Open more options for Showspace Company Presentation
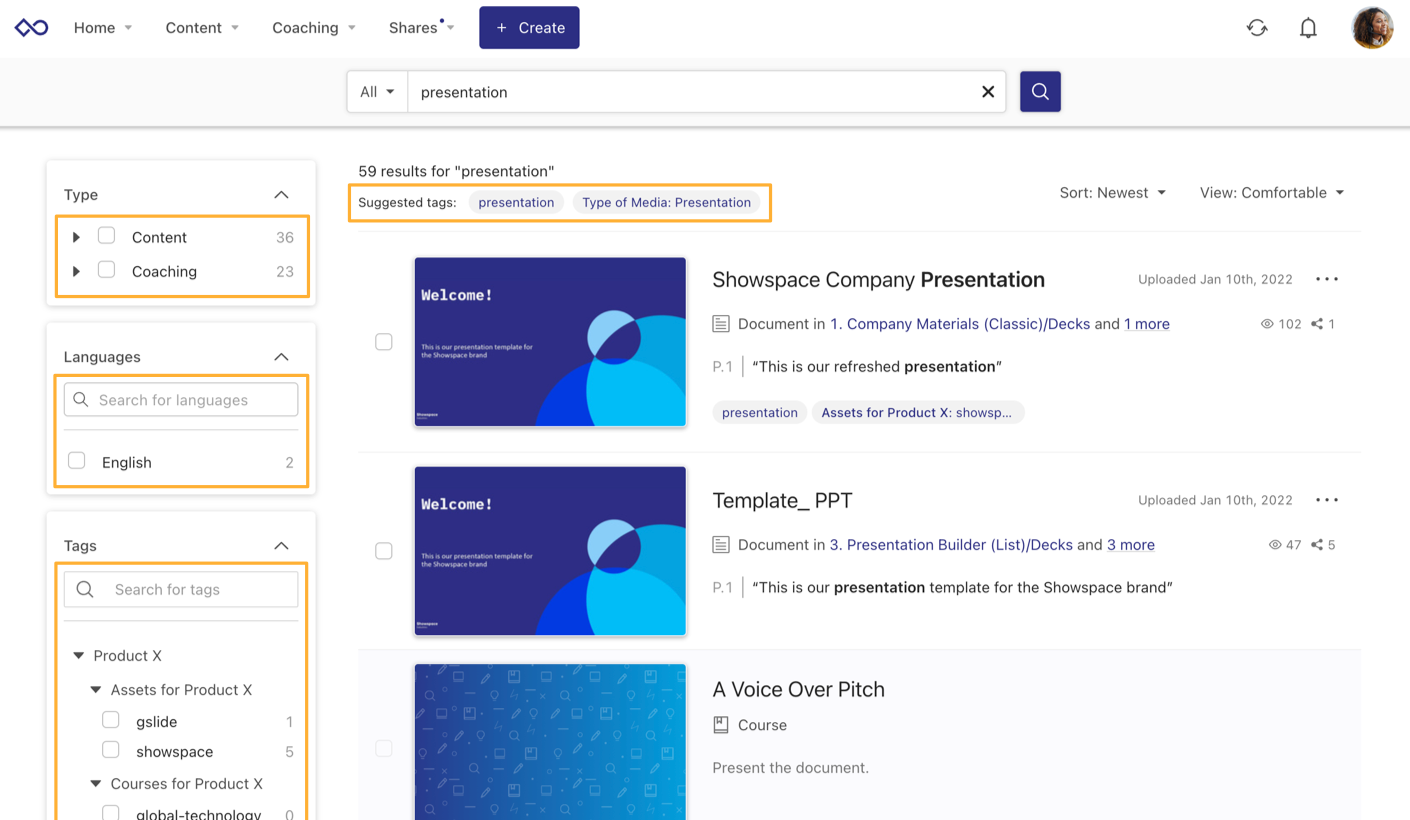Image resolution: width=1410 pixels, height=820 pixels. coord(1327,280)
